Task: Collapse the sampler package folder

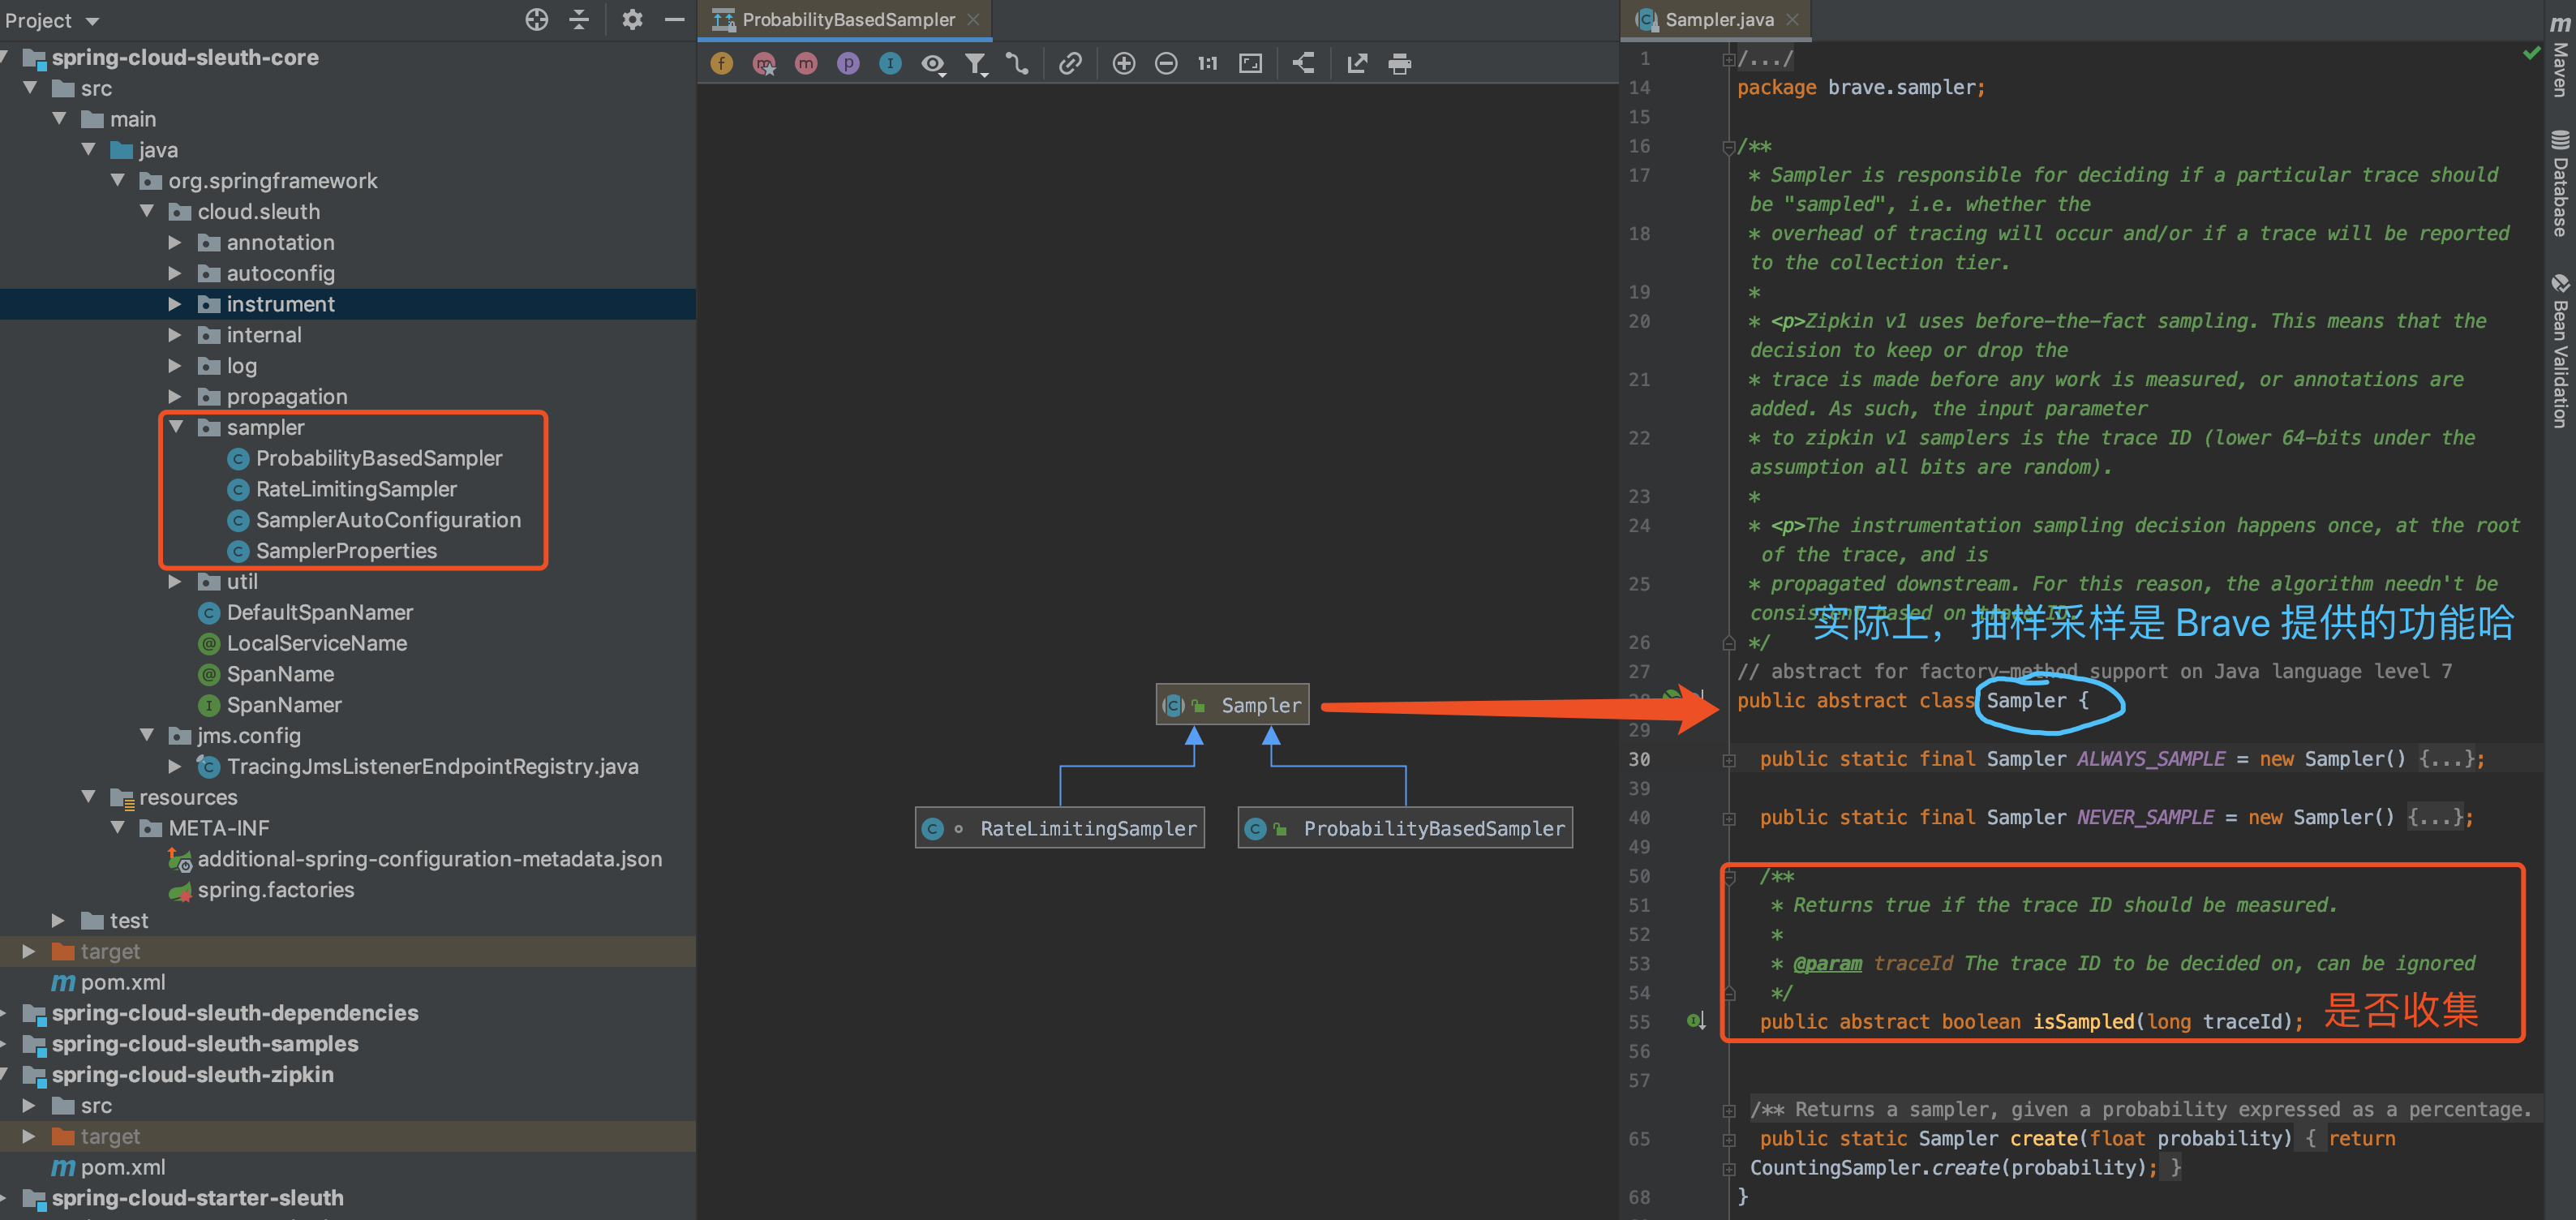Action: click(x=176, y=427)
